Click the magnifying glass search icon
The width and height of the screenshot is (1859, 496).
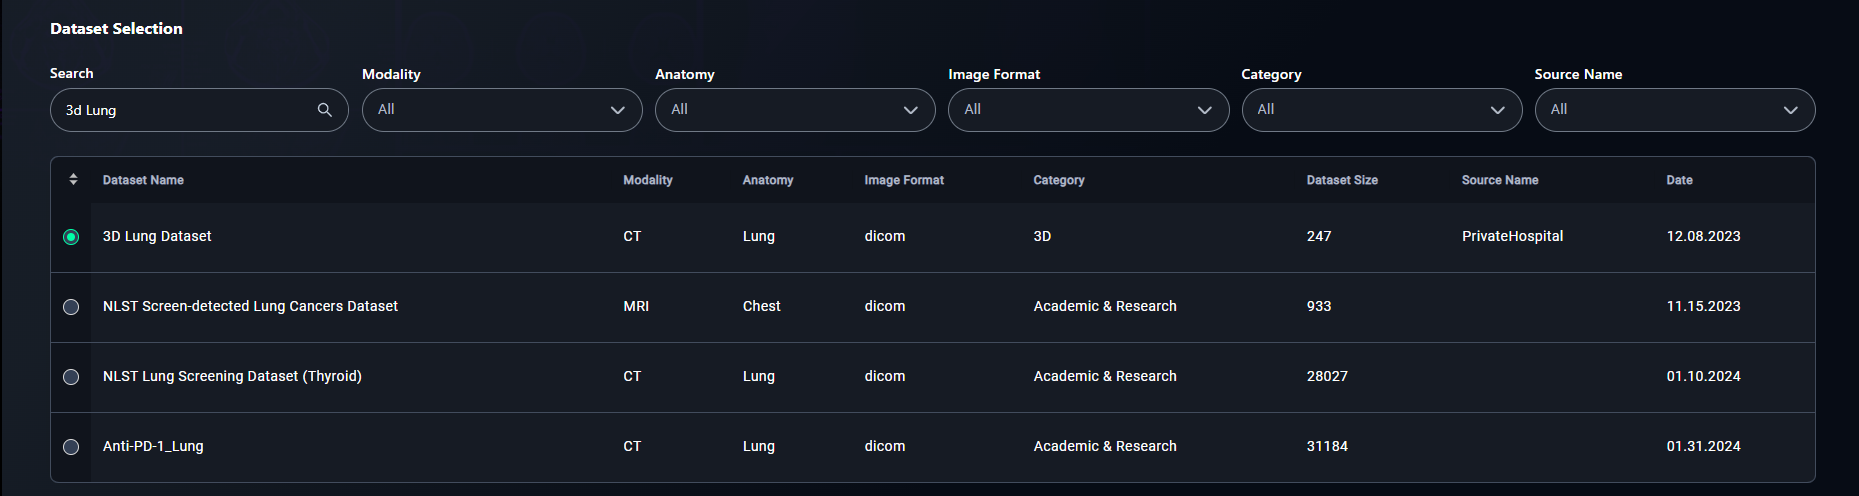coord(324,110)
